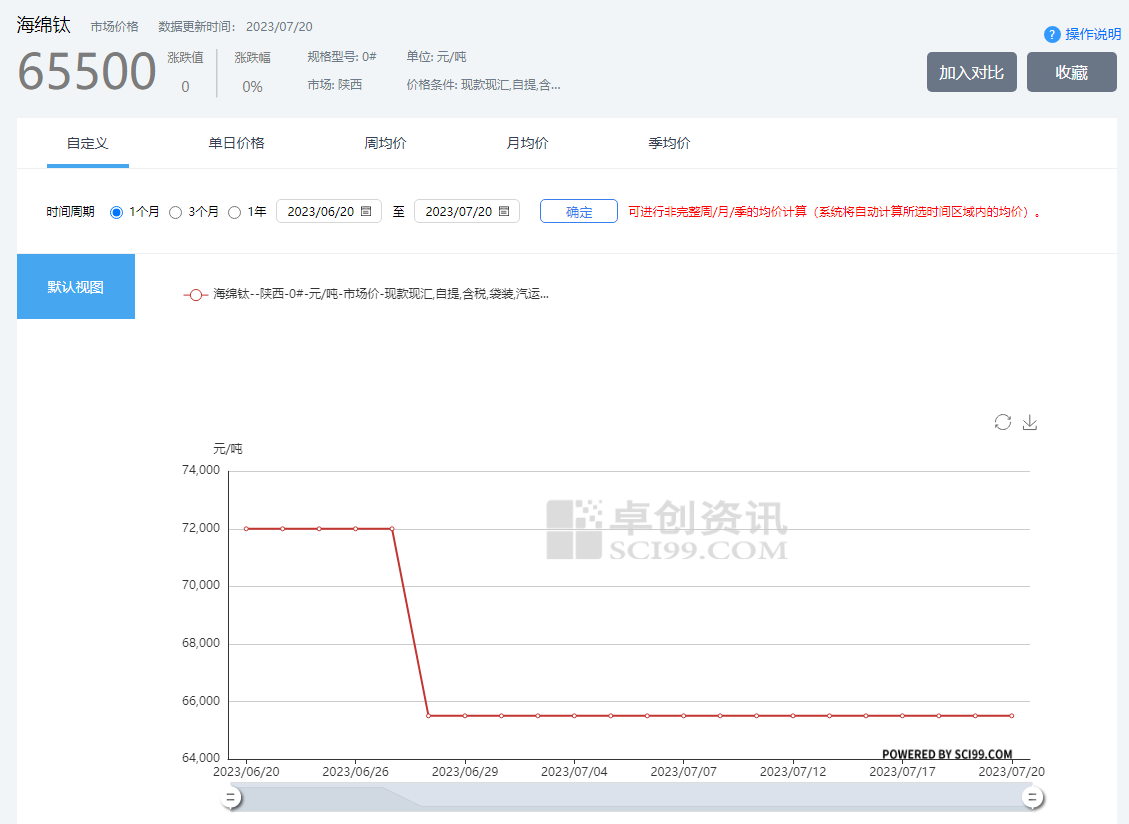The width and height of the screenshot is (1129, 824).
Task: Open the help question mark icon
Action: click(x=1052, y=34)
